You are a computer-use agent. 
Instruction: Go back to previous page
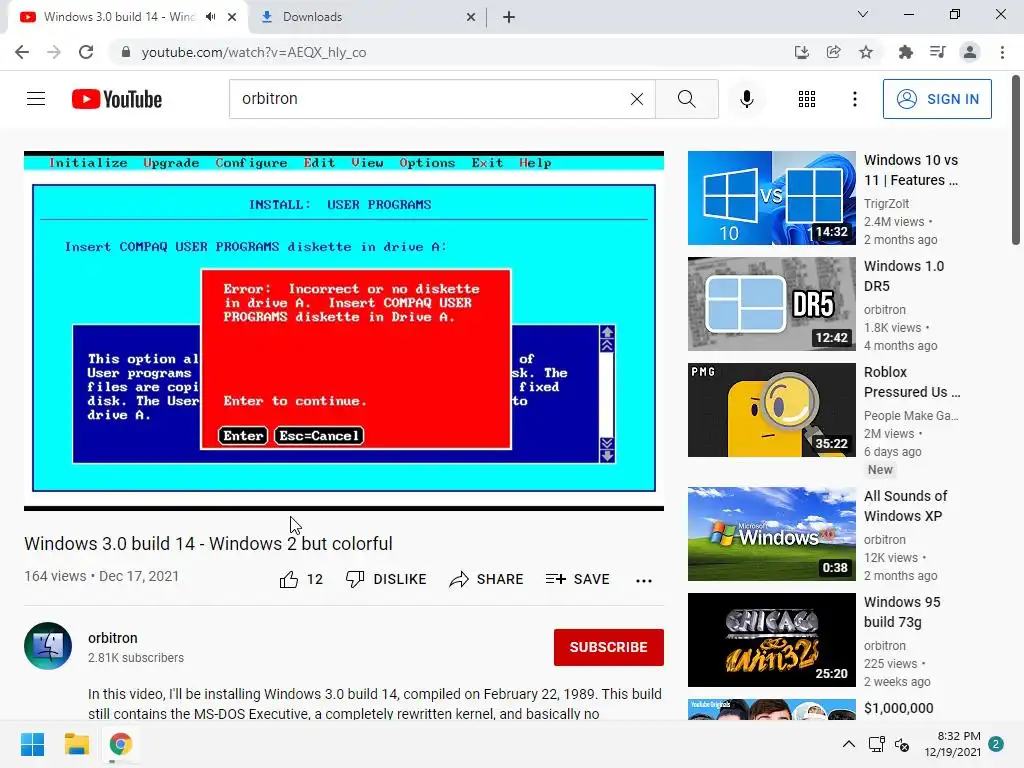[22, 52]
